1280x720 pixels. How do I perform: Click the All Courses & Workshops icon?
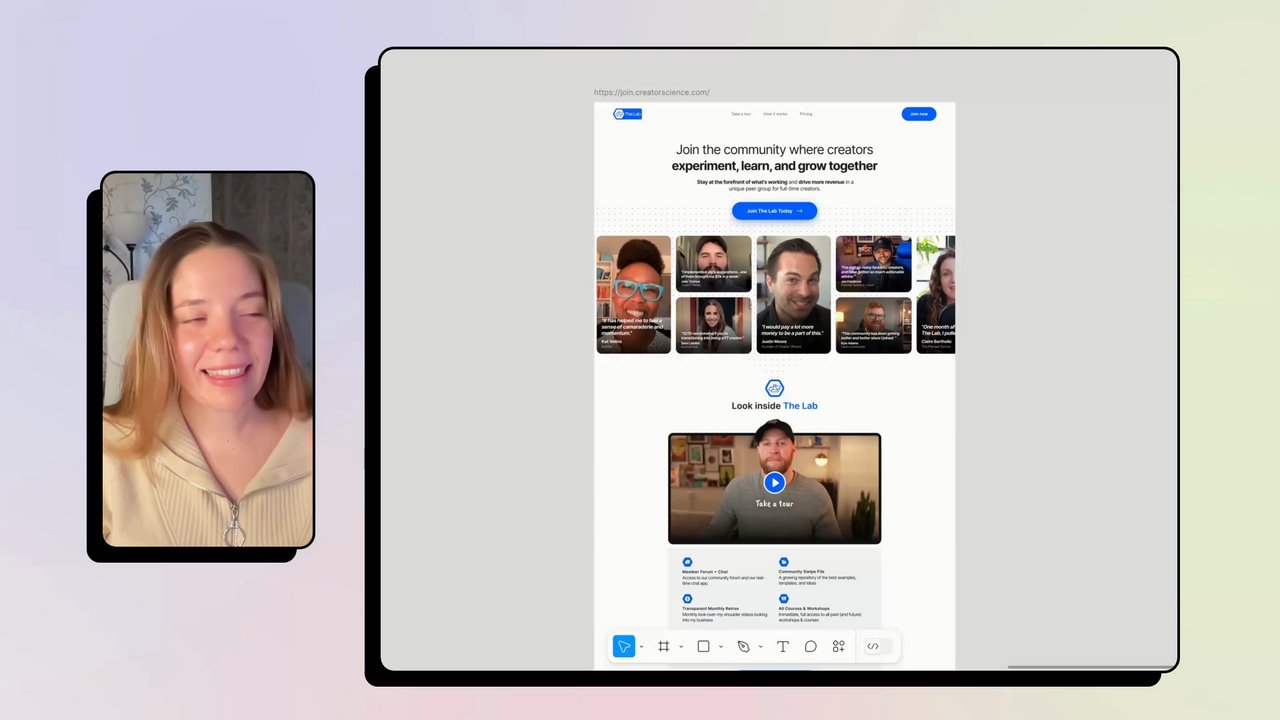784,598
